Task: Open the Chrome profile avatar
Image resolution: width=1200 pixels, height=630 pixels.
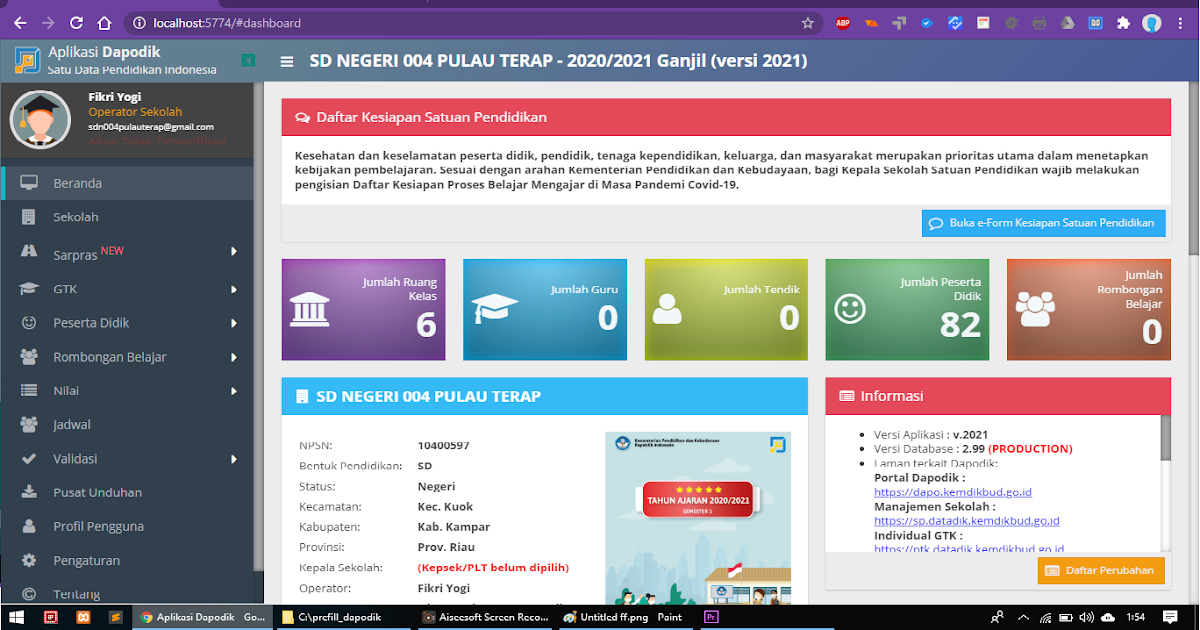Action: click(x=1152, y=22)
